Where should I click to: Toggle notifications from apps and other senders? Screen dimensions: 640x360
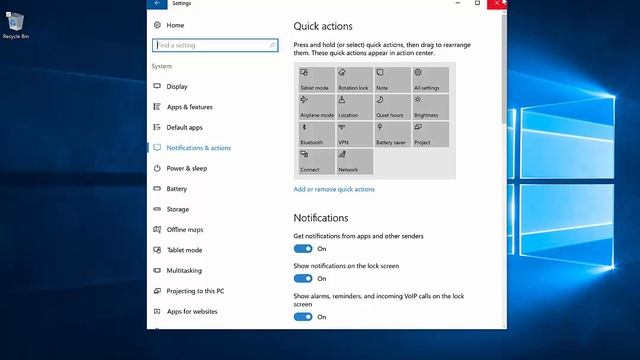tap(303, 249)
